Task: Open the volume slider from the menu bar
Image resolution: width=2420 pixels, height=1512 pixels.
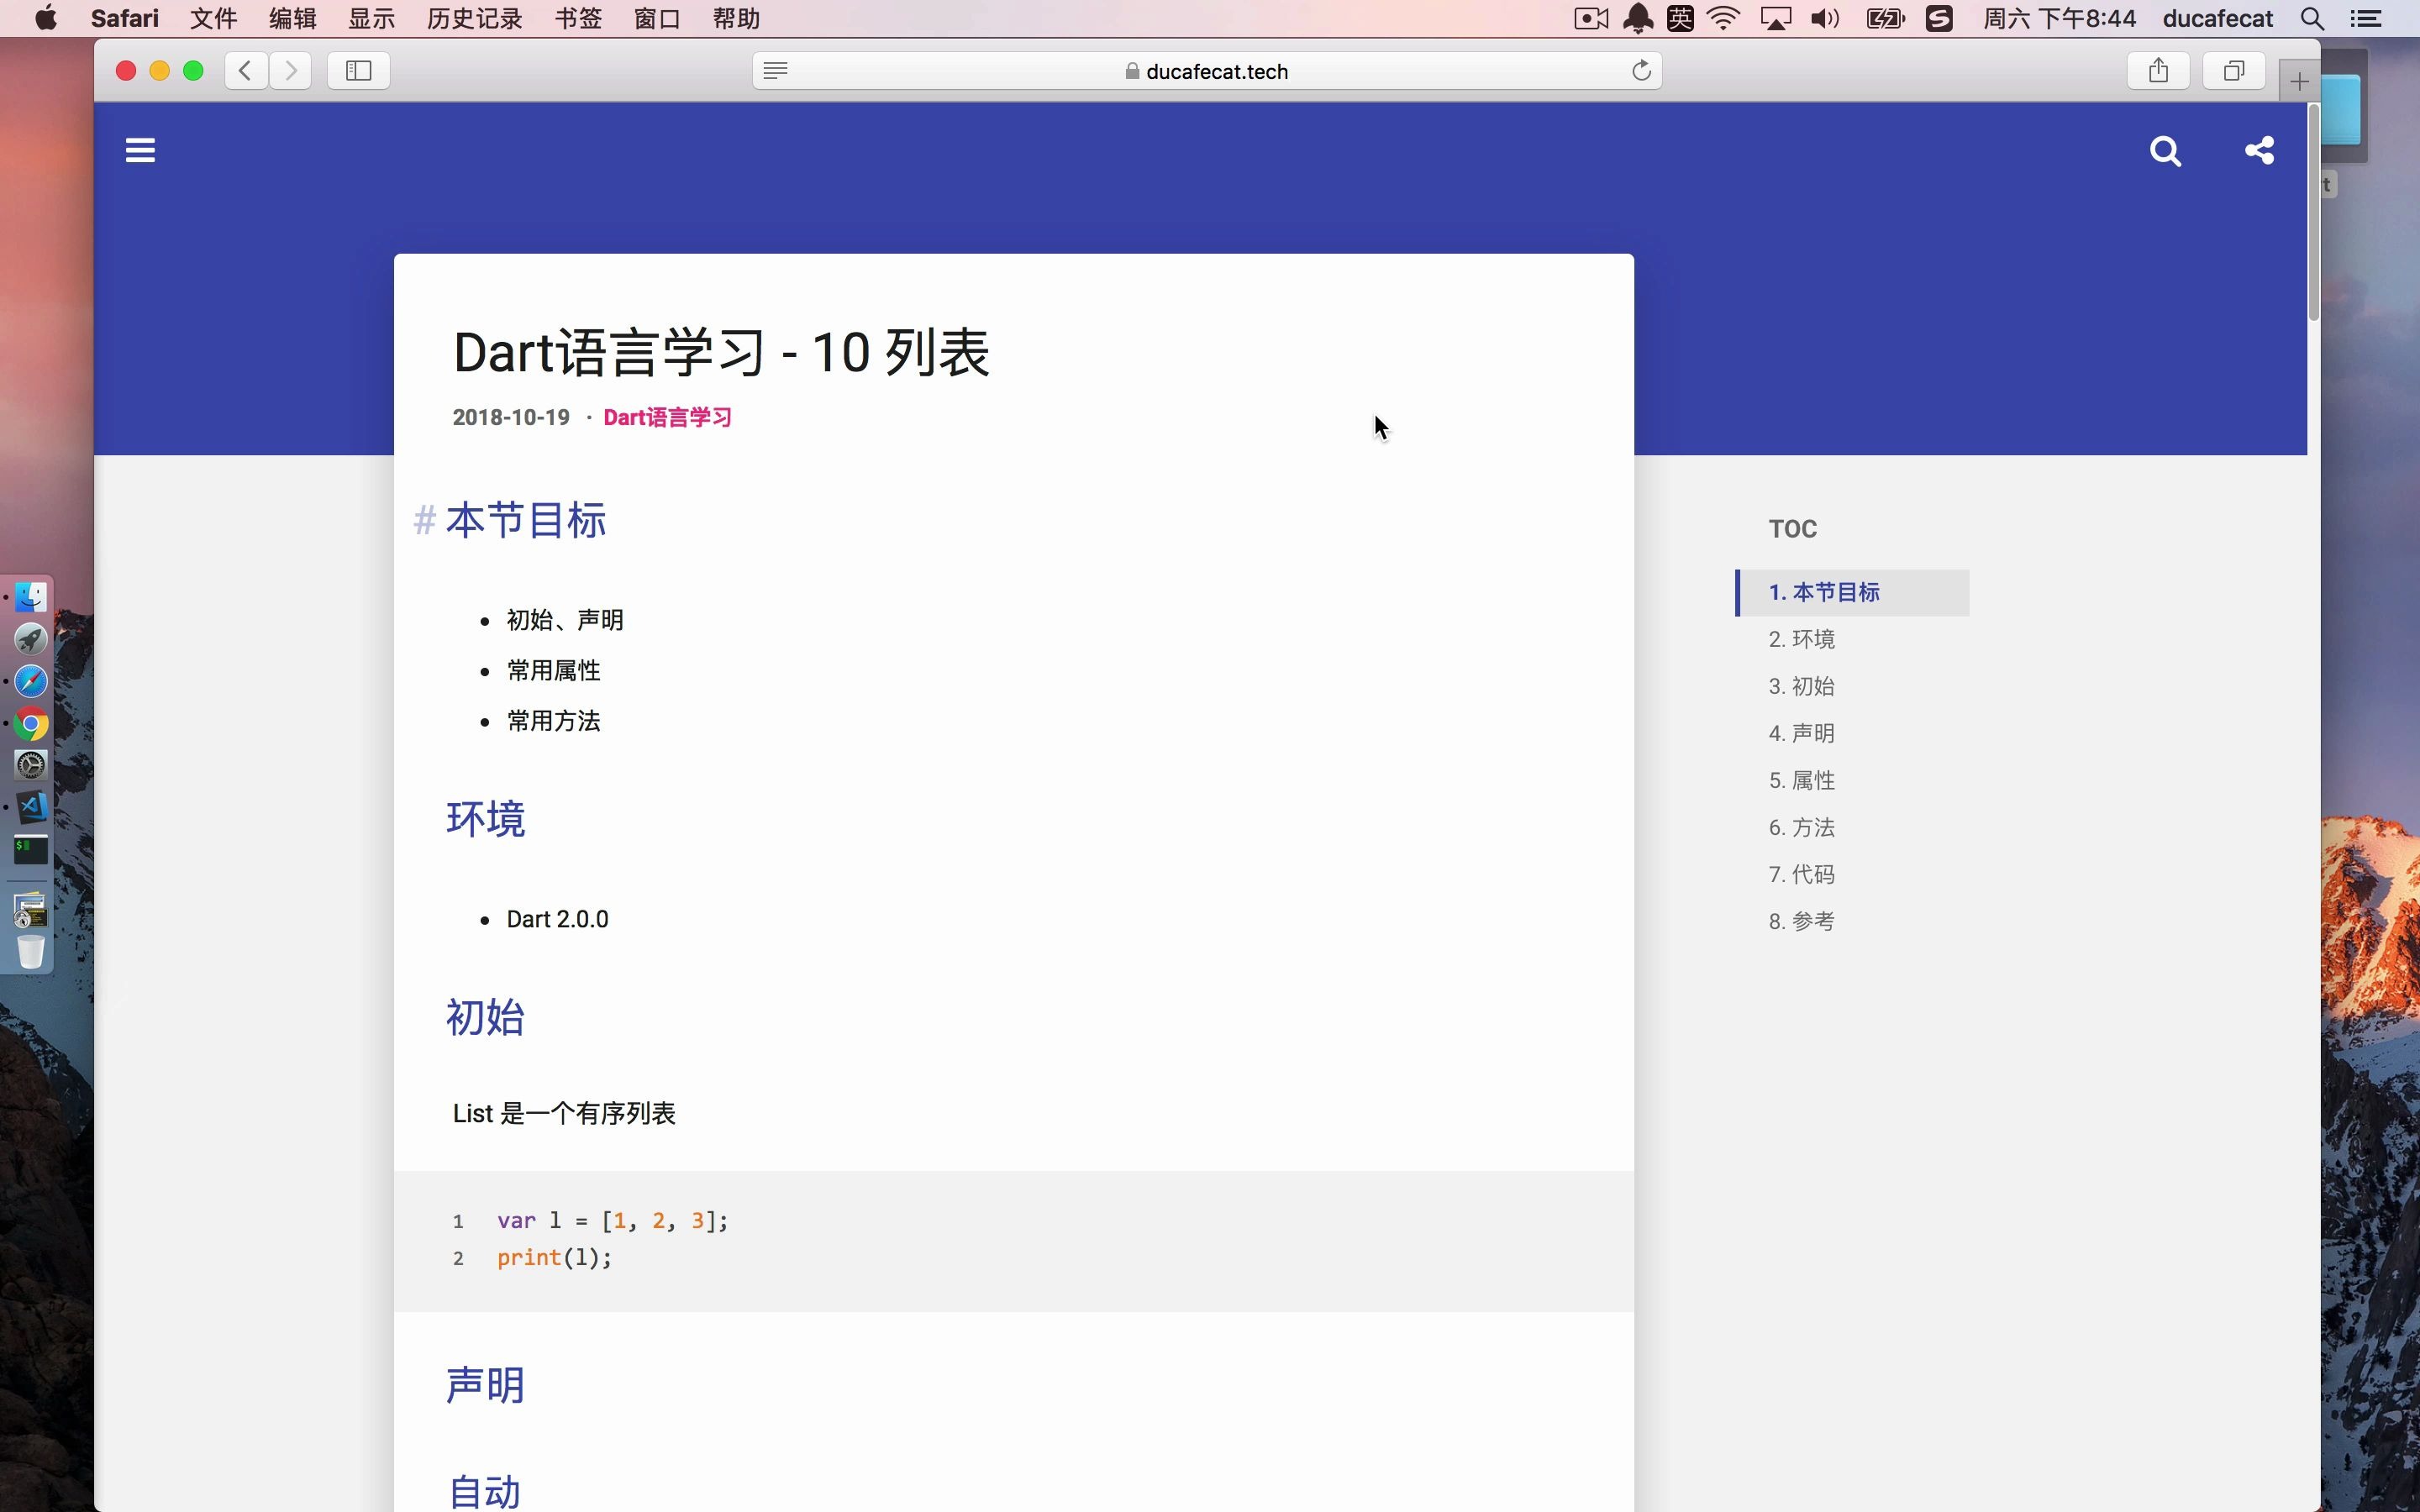Action: 1824,18
